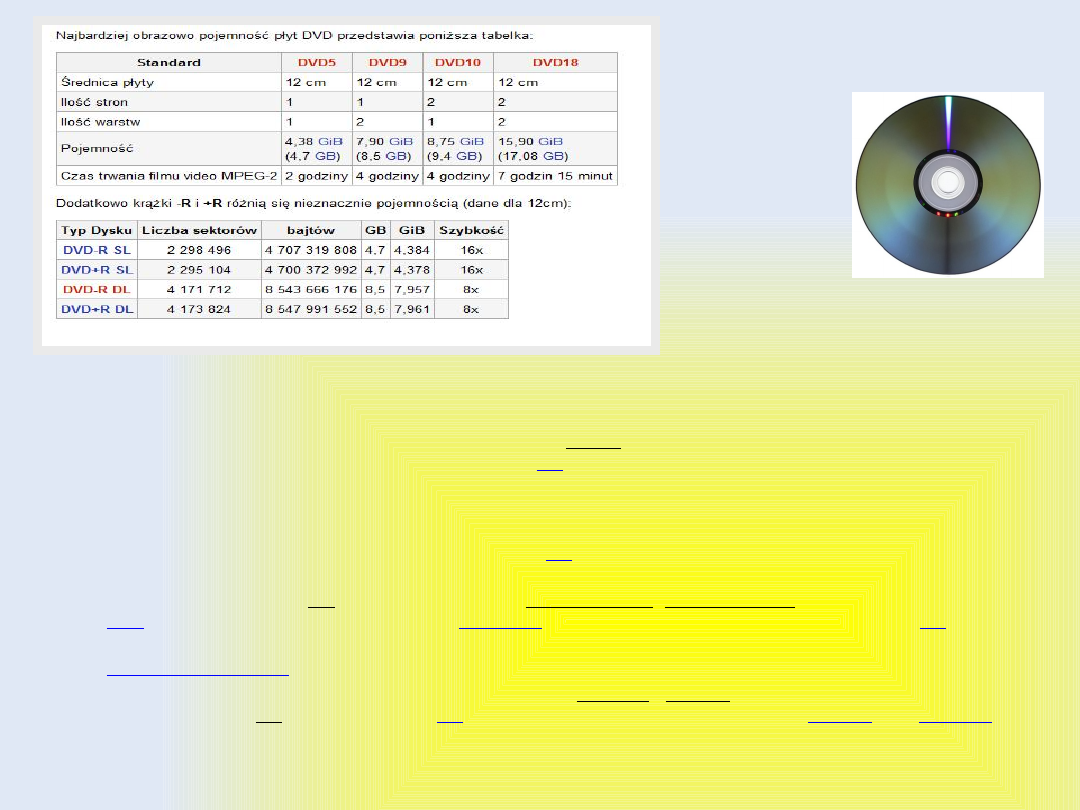Viewport: 1080px width, 810px height.
Task: Click GiB link beside 4,38 capacity
Action: [x=330, y=142]
